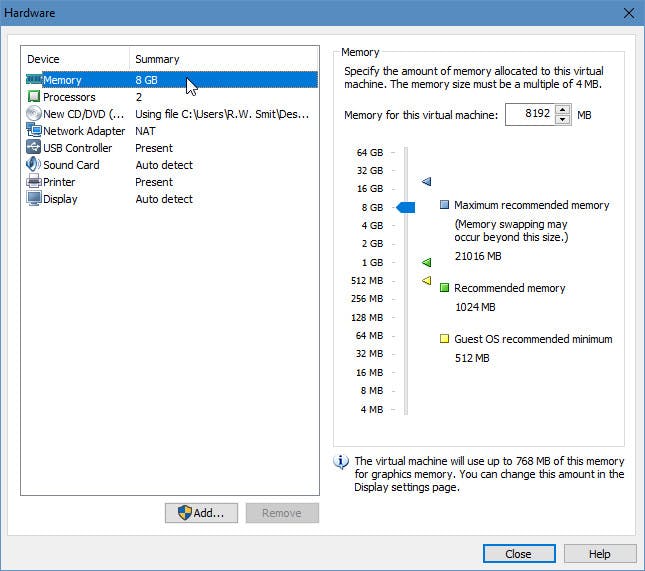
Task: Increase memory with the up stepper arrow
Action: [562, 109]
